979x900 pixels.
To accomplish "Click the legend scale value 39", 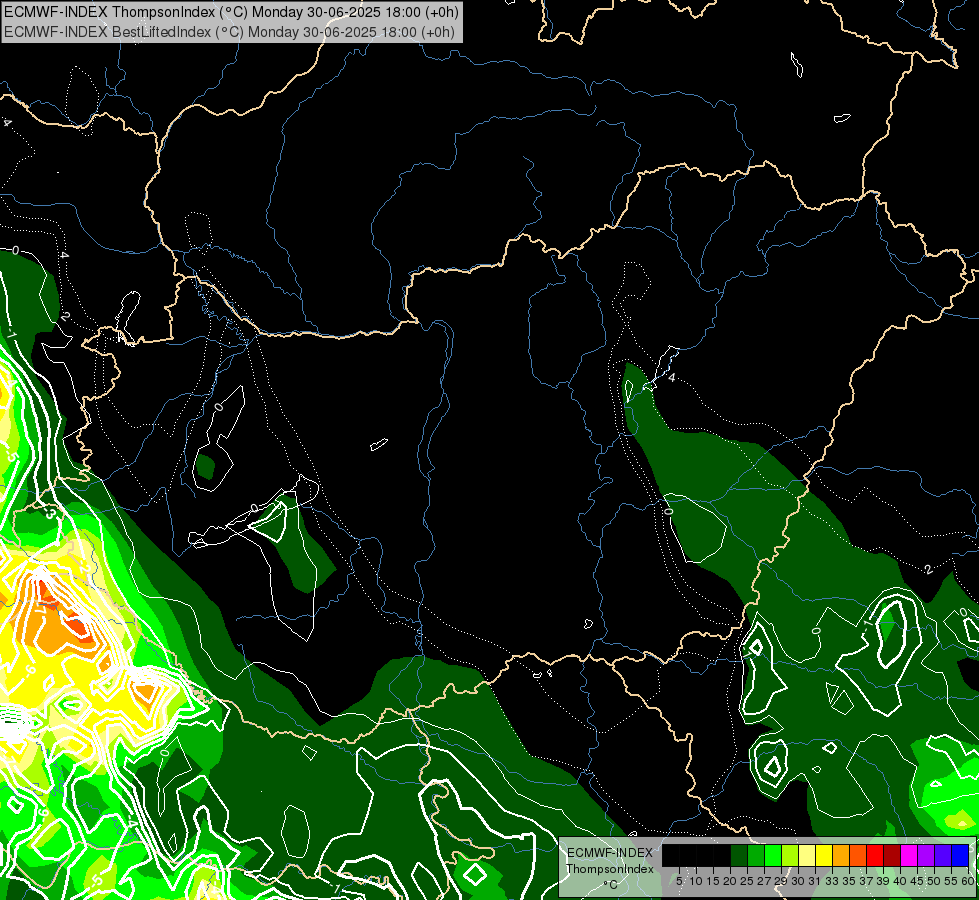I will pos(883,881).
